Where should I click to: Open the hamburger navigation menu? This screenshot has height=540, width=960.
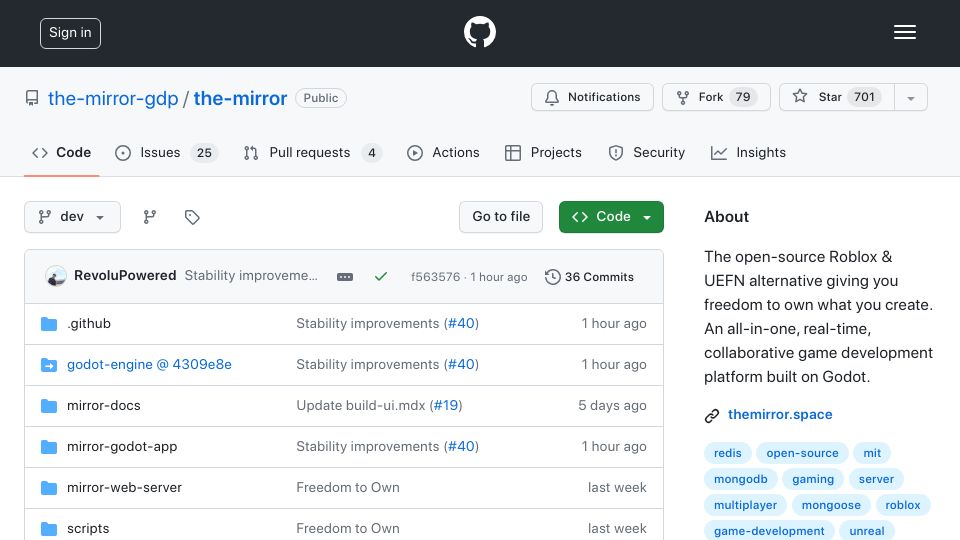pyautogui.click(x=904, y=32)
